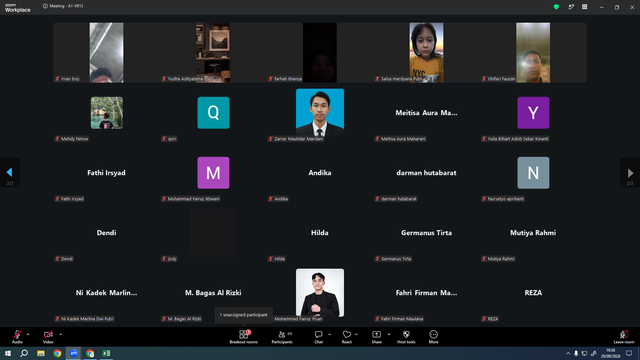Click Zarrar Maulidar Mardani's profile photo
This screenshot has height=360, width=640.
tap(320, 113)
